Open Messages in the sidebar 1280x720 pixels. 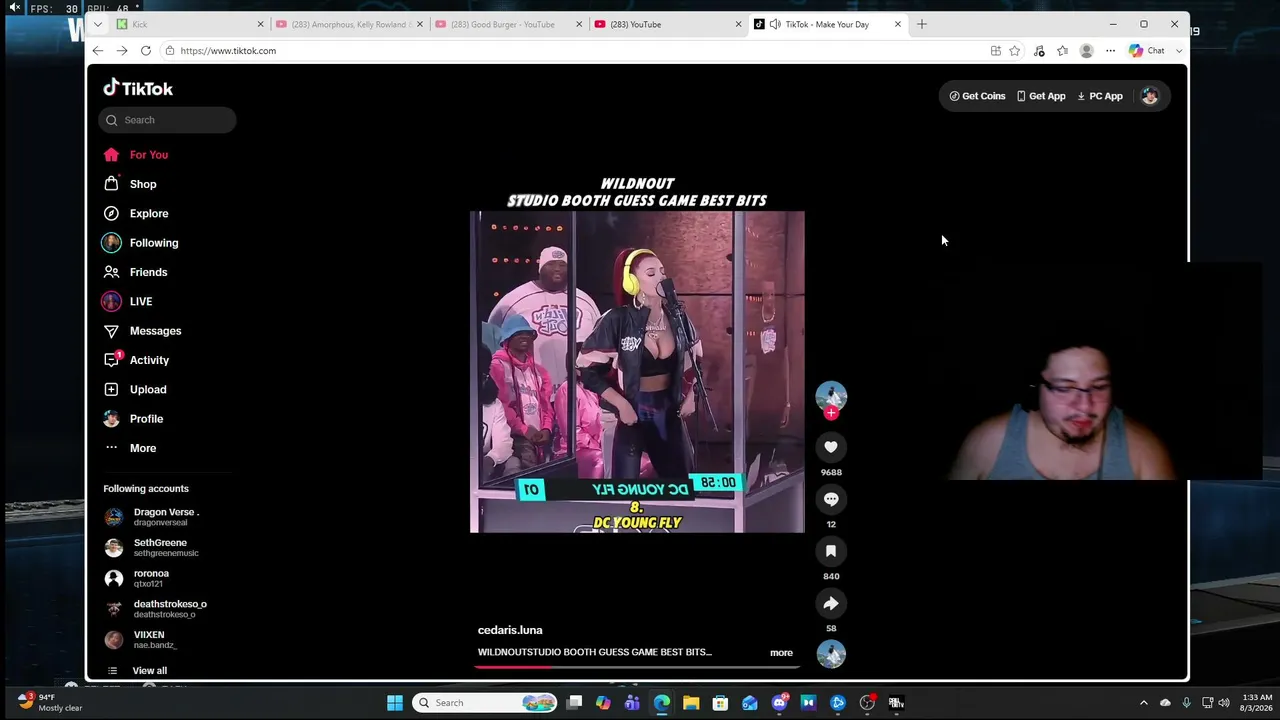click(x=143, y=331)
